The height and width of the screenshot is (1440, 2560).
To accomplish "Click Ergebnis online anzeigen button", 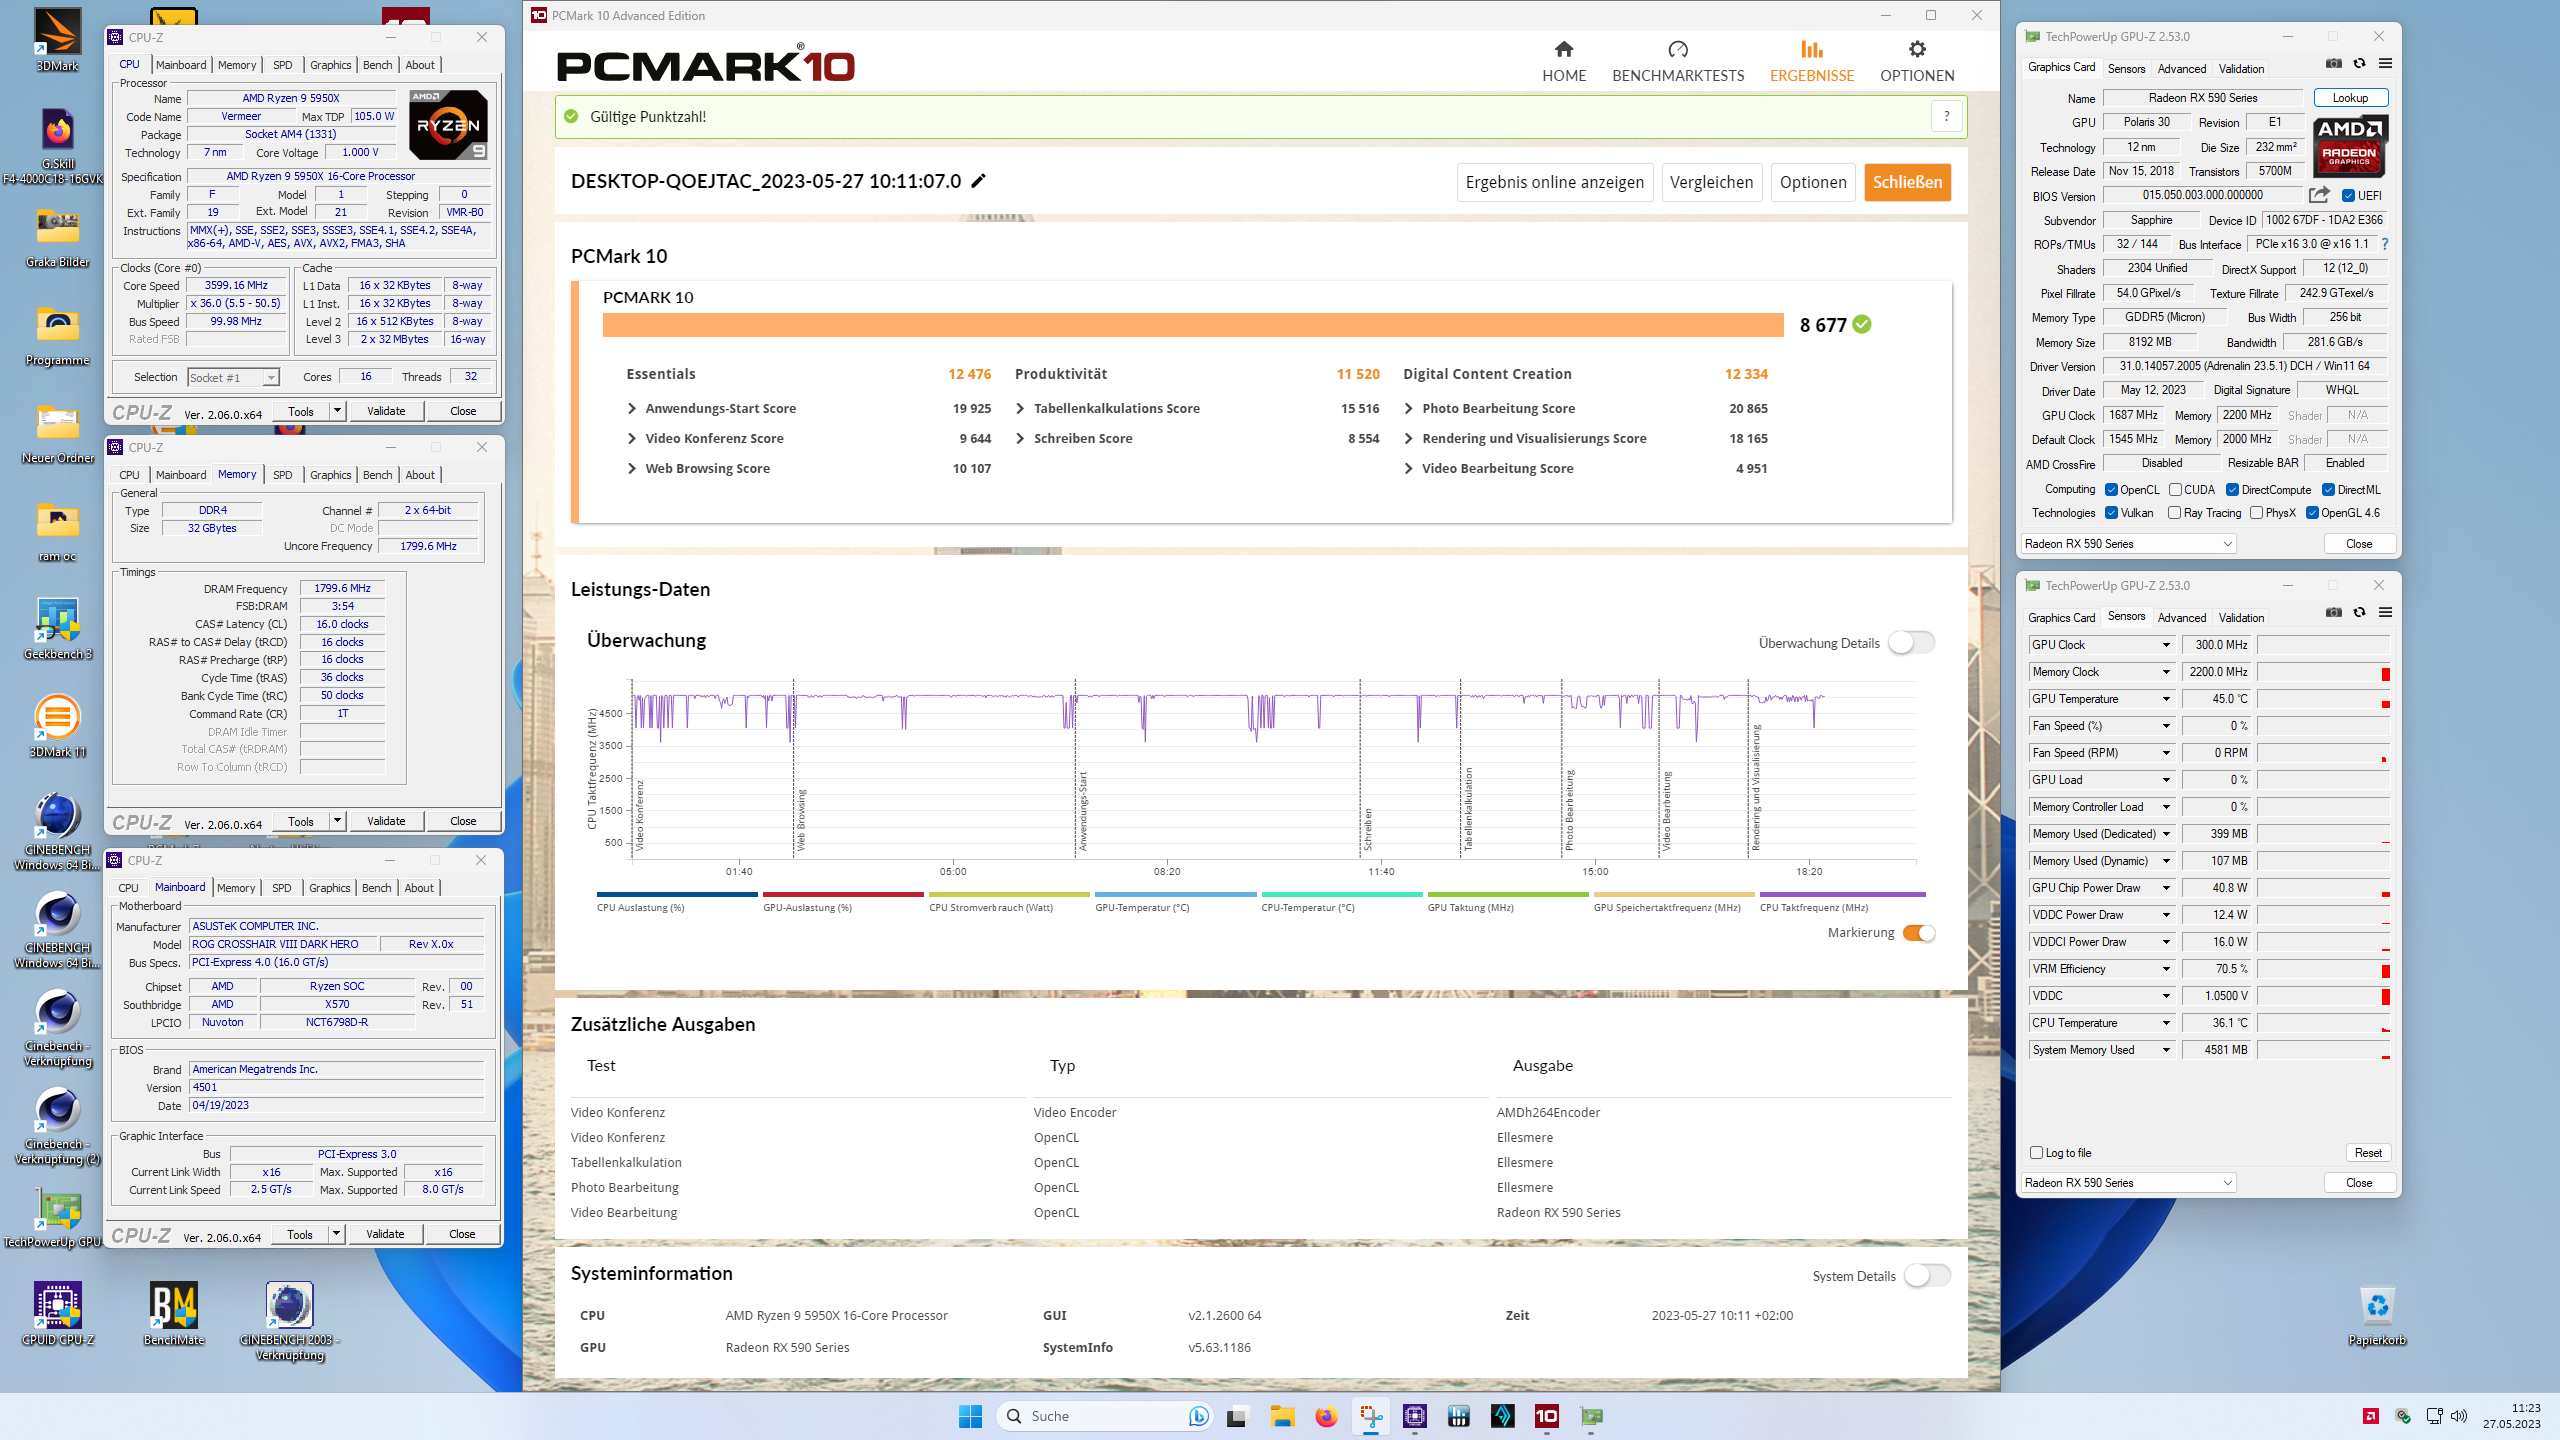I will [x=1554, y=182].
